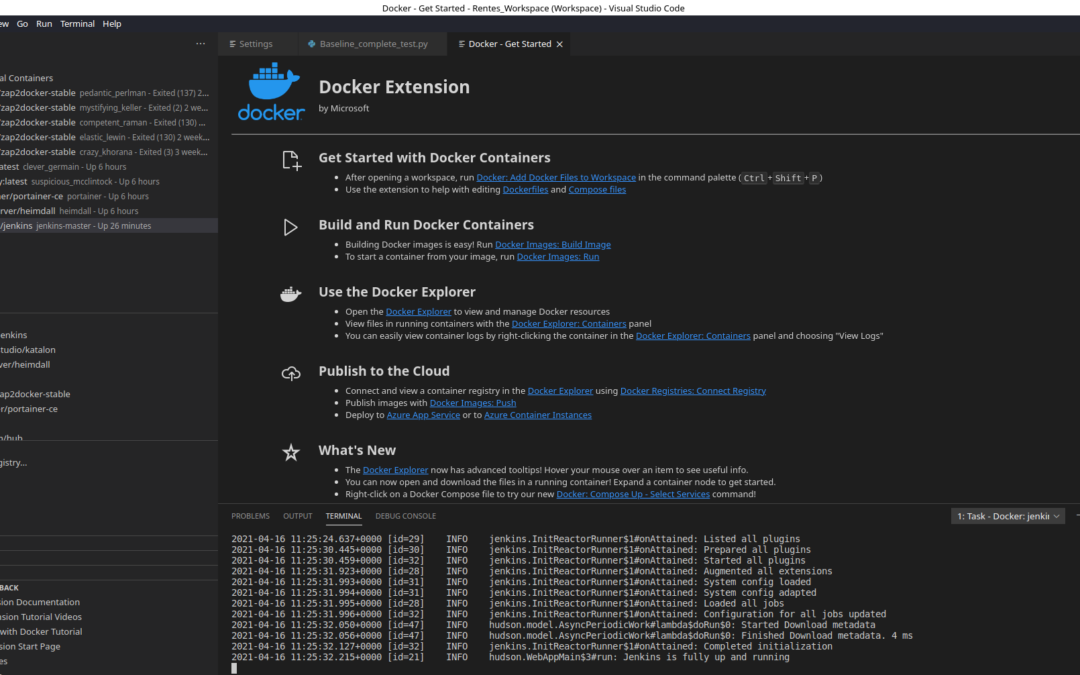Click Docker Explorer: Containers link in View files line

click(569, 324)
